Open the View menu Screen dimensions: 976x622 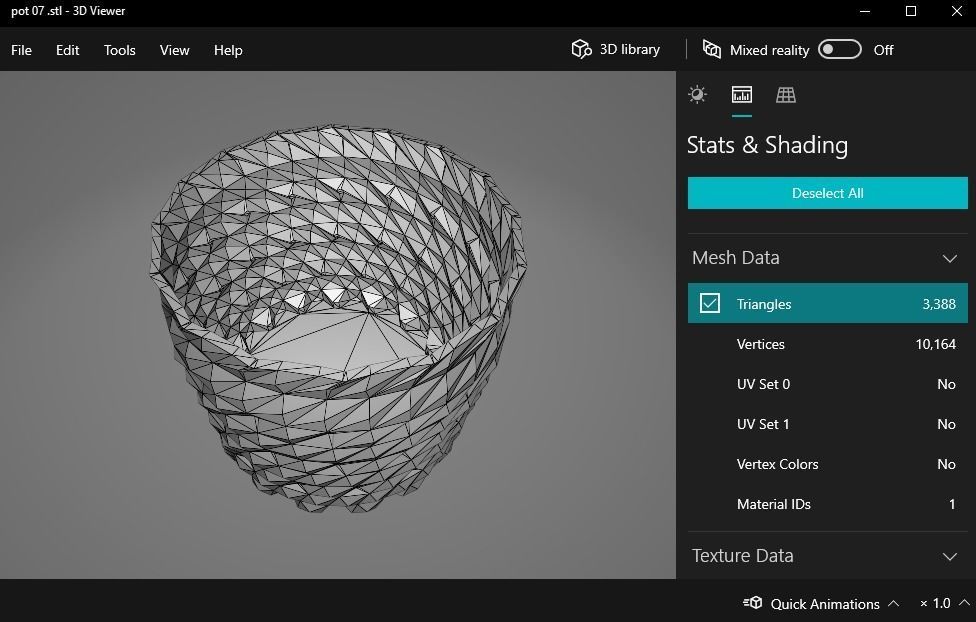tap(174, 50)
